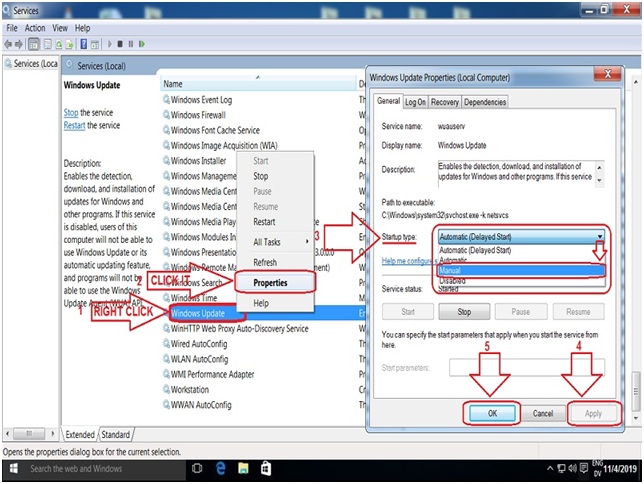
Task: Click the blue Help question-mark toolbar icon
Action: (x=83, y=44)
